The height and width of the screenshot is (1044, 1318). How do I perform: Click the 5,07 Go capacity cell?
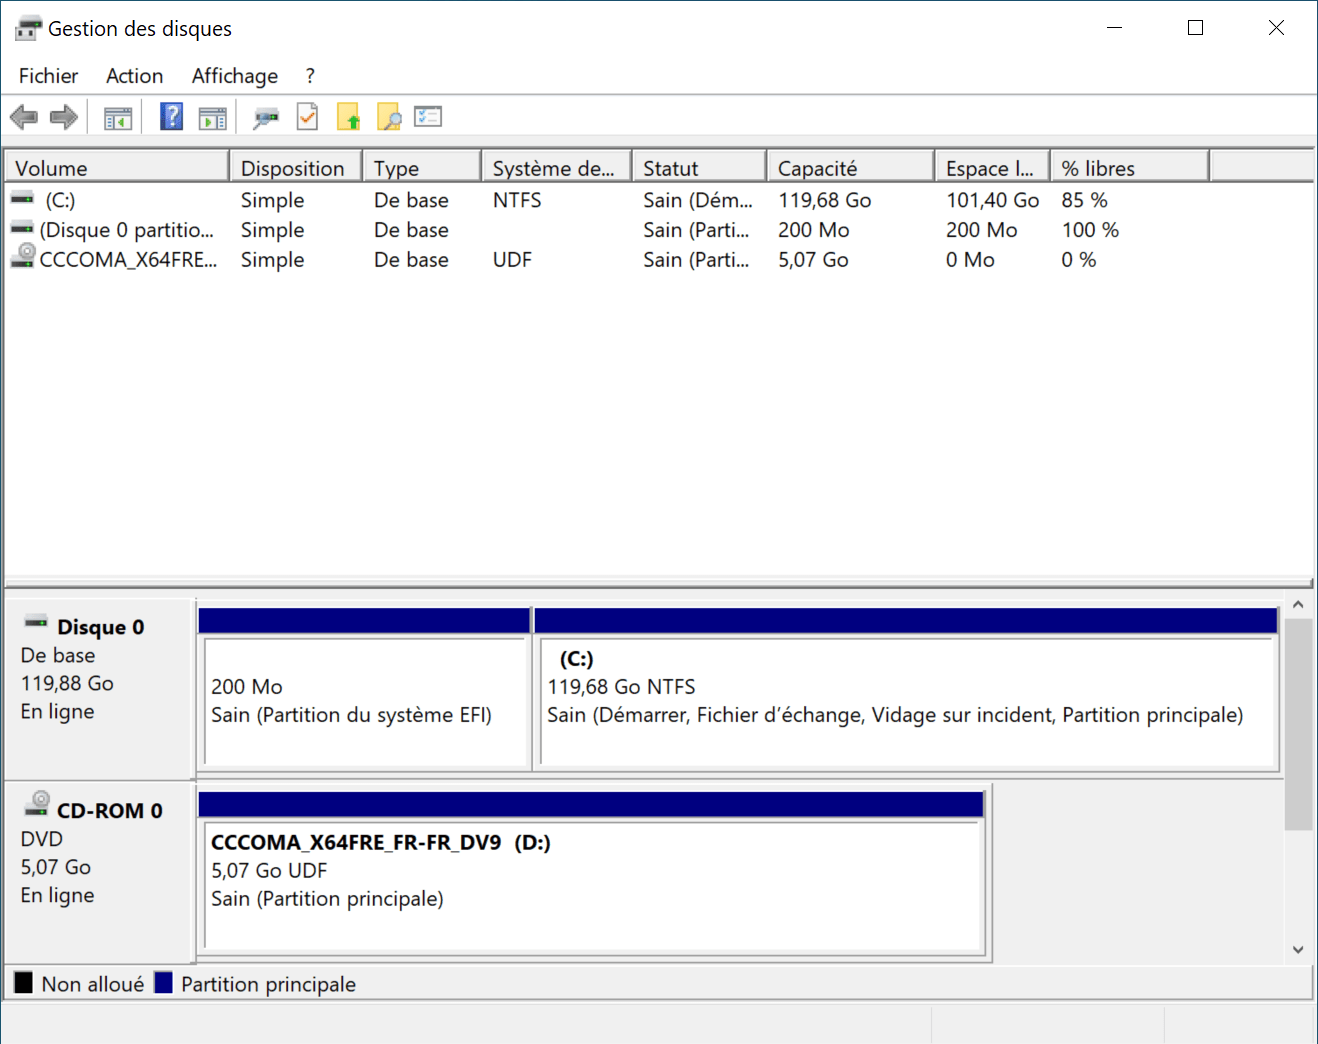tap(813, 260)
